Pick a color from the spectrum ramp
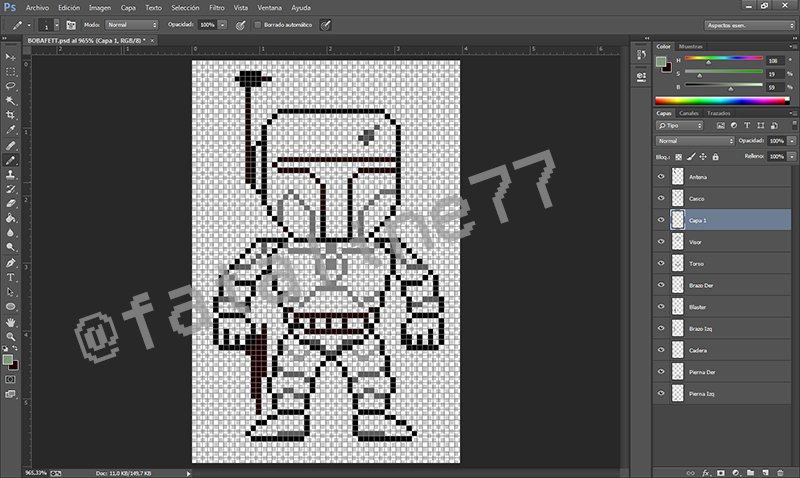800x478 pixels. pyautogui.click(x=722, y=100)
